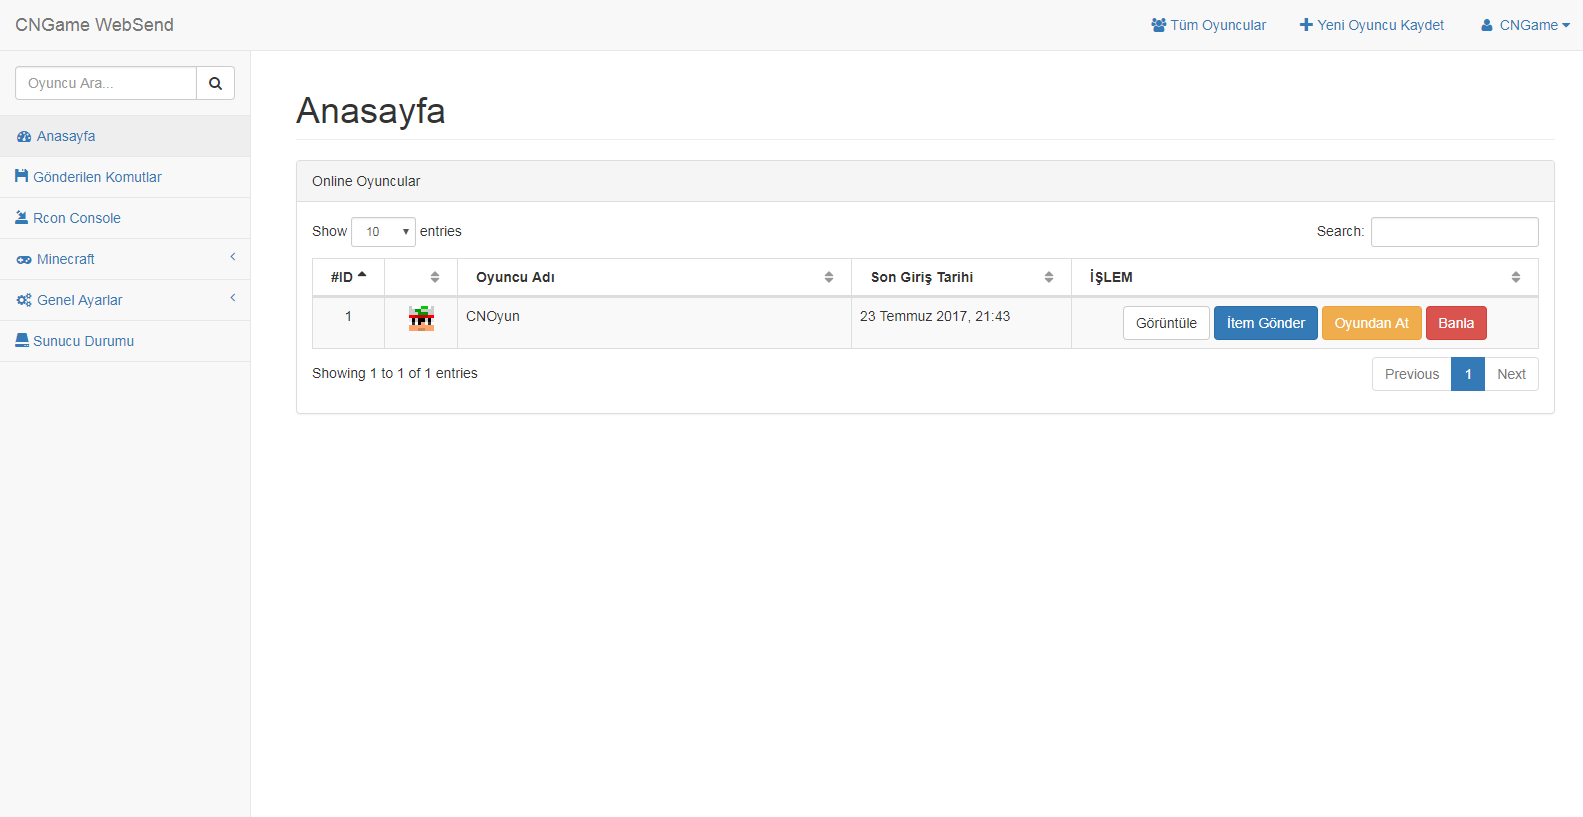This screenshot has width=1583, height=817.
Task: Open the Sunucu Durumu page
Action: [x=125, y=341]
